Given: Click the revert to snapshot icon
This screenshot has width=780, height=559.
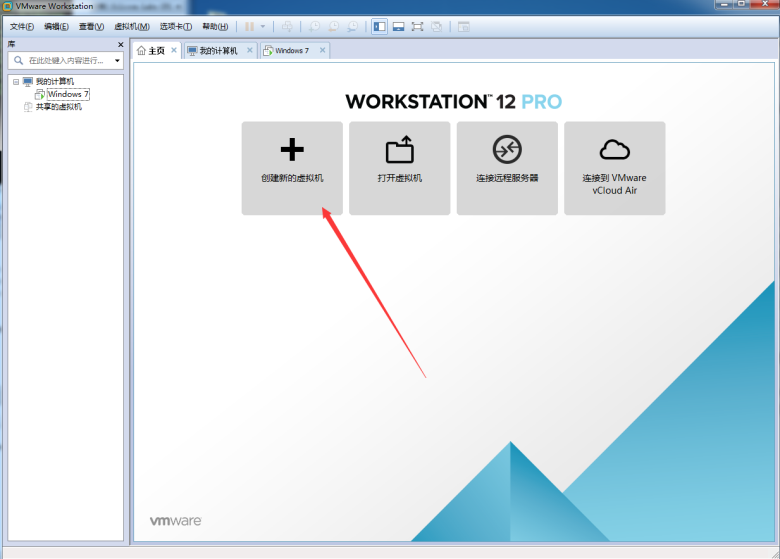Looking at the screenshot, I should 333,27.
